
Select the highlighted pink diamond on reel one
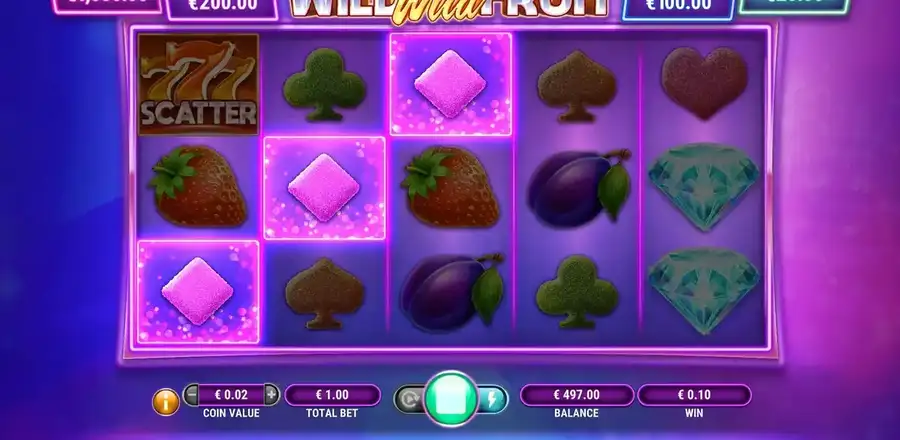click(x=198, y=291)
